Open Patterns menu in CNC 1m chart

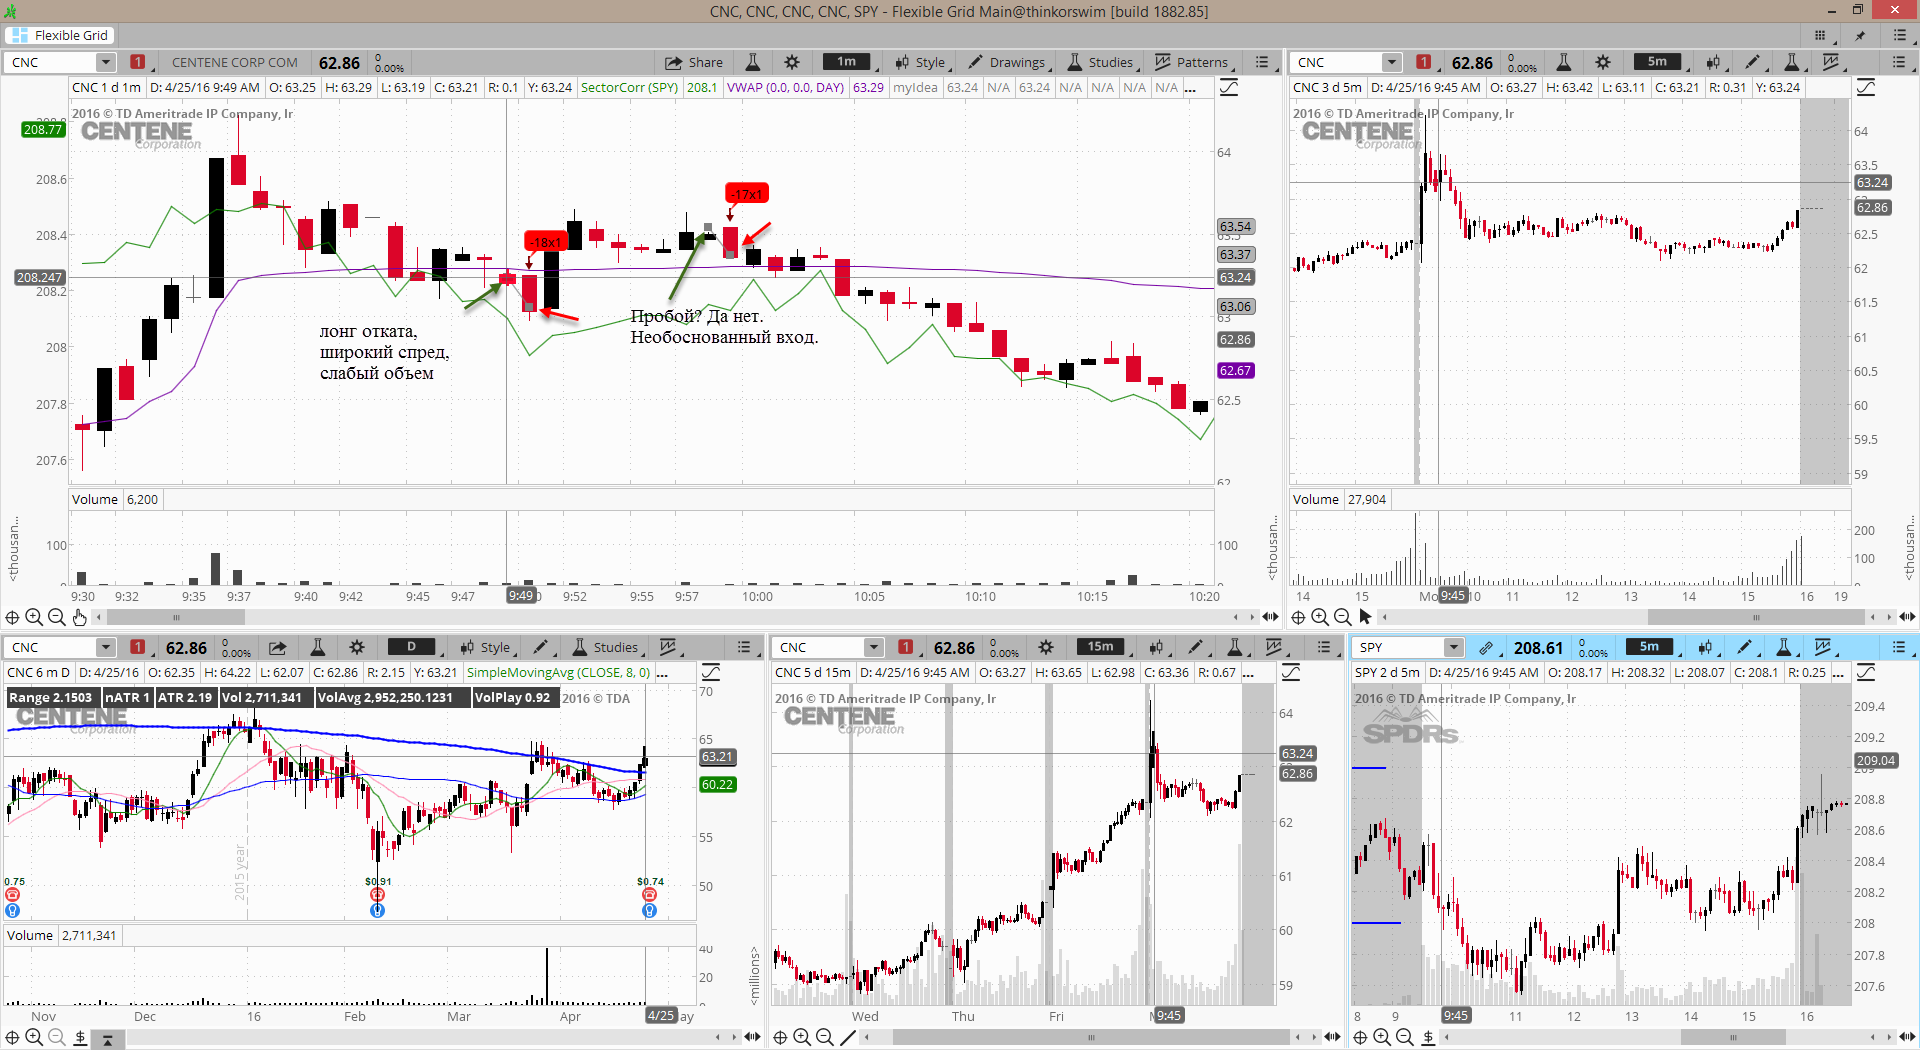(1192, 62)
